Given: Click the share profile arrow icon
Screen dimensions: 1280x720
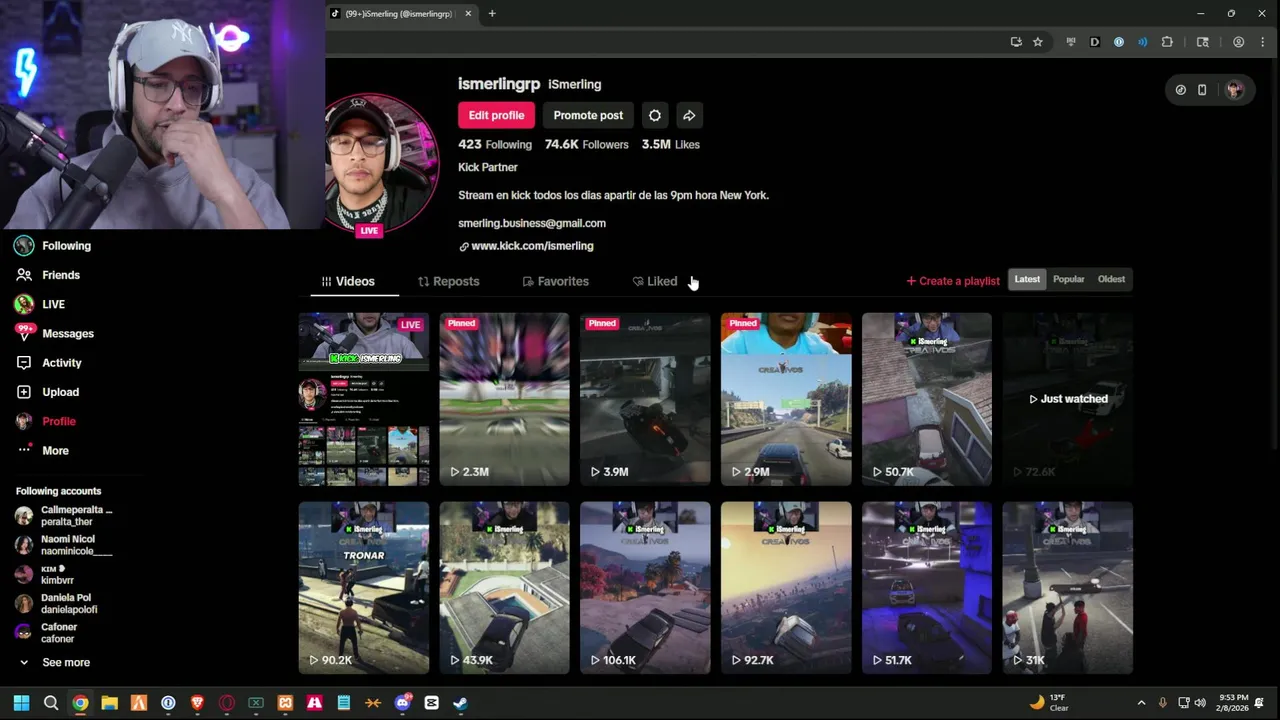Looking at the screenshot, I should [x=689, y=115].
